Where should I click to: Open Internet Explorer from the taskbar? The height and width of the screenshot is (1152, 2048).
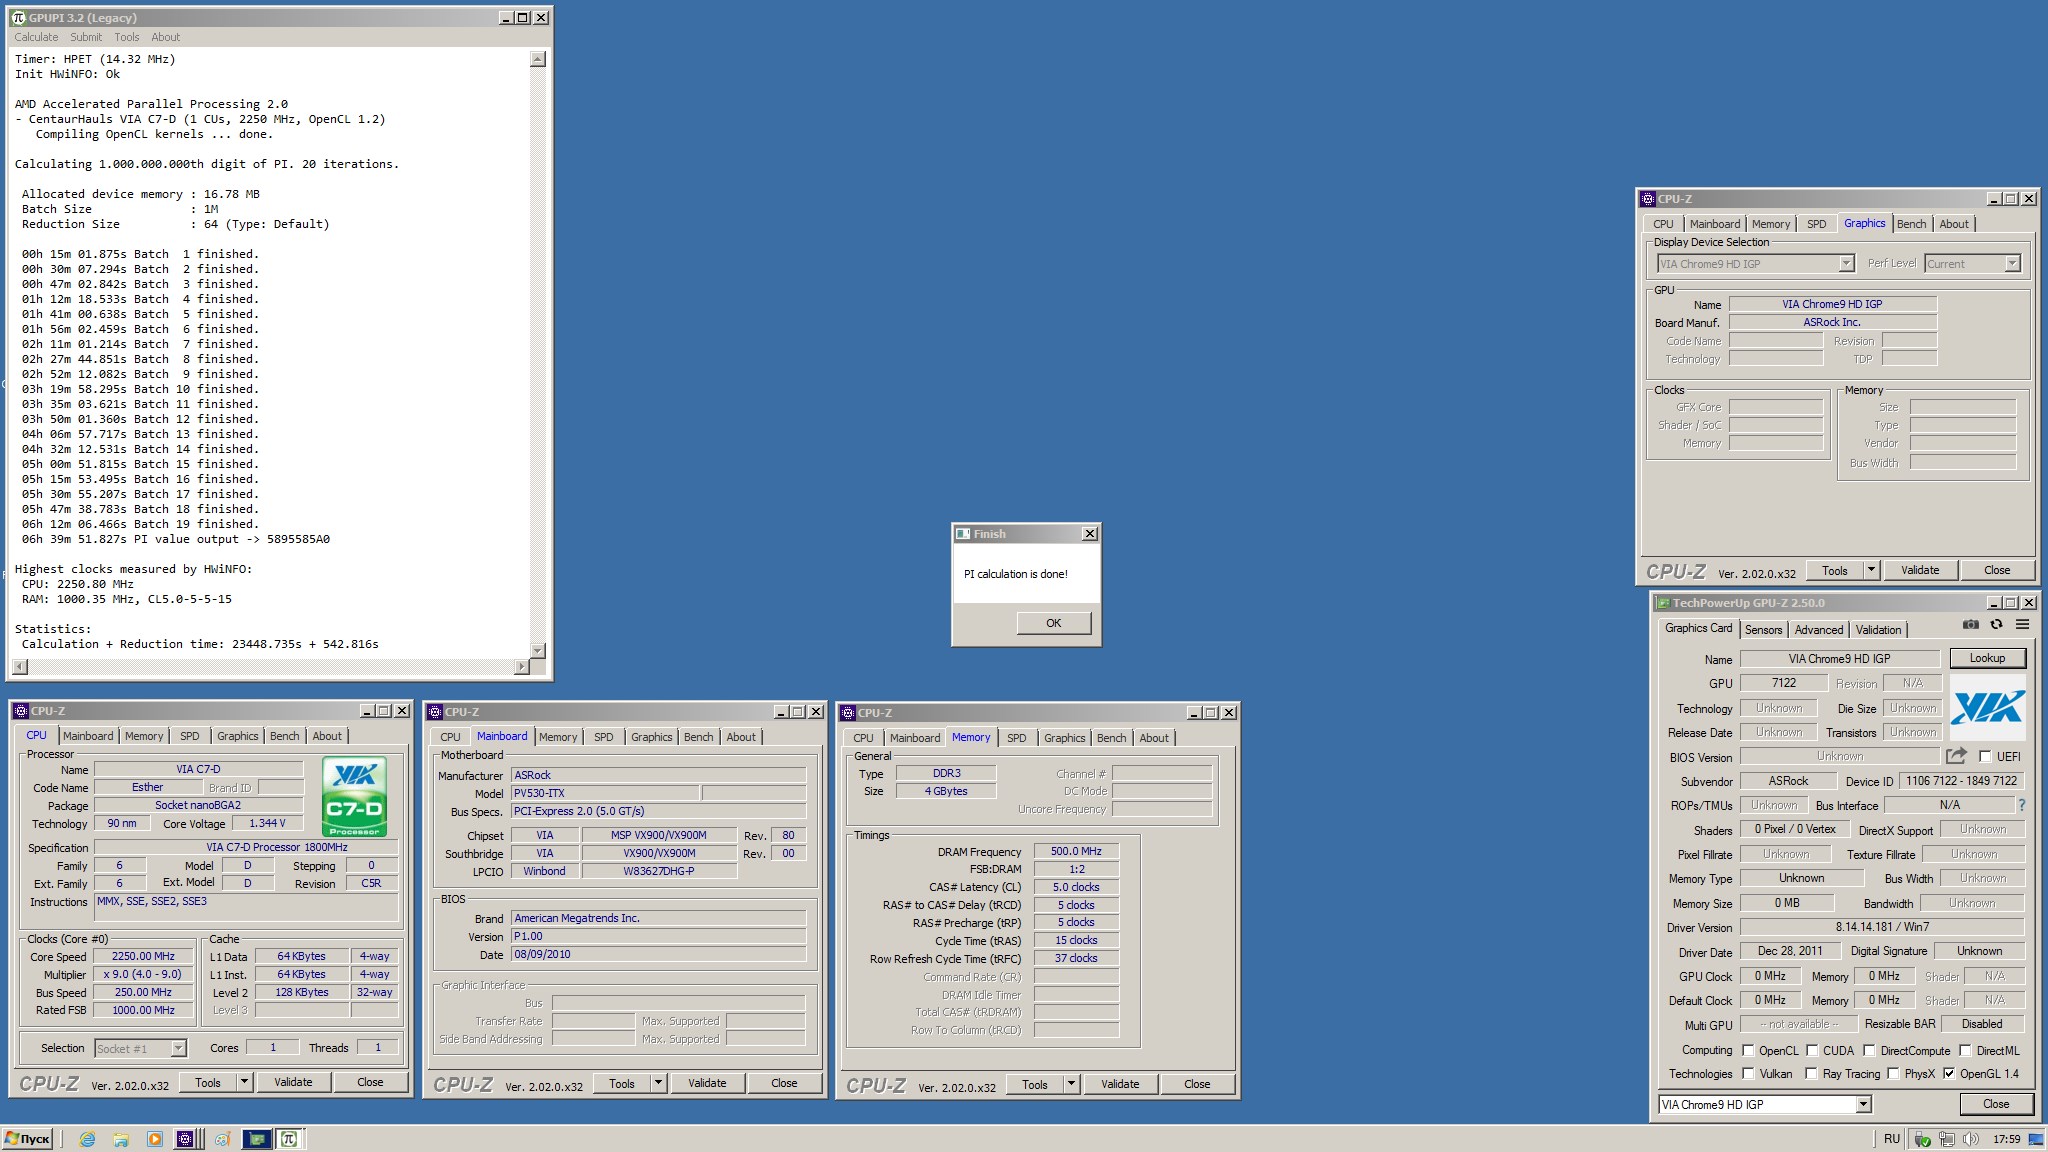87,1139
